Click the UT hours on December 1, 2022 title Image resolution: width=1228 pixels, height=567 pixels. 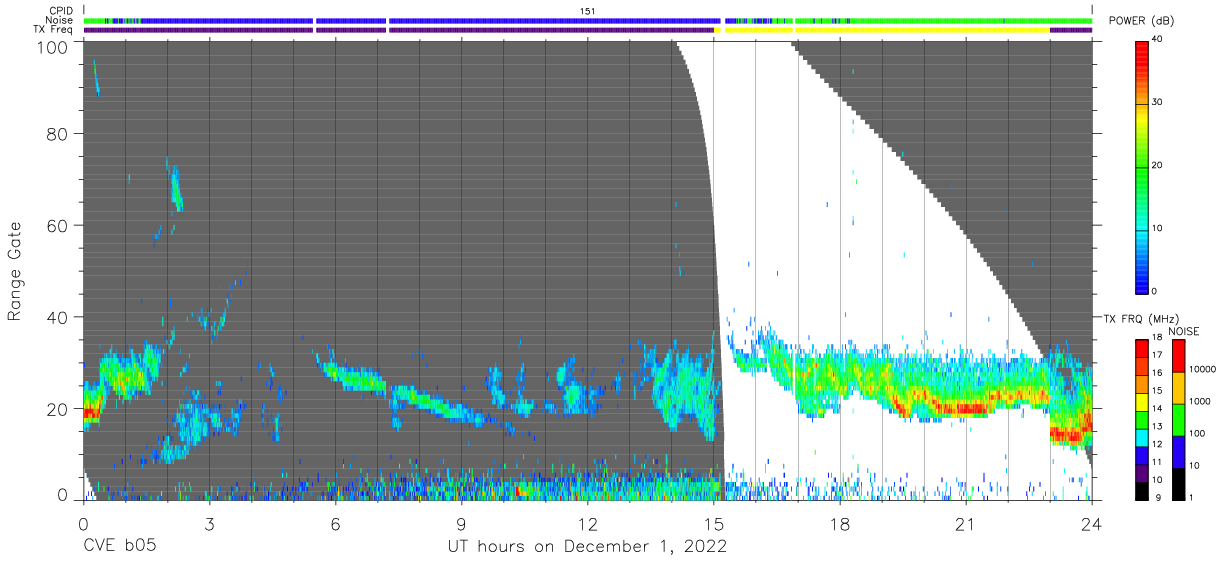click(x=586, y=547)
